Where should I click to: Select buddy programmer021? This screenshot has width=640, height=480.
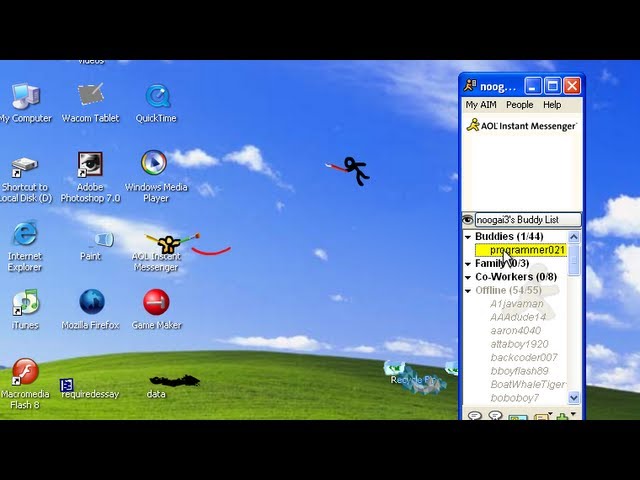click(x=521, y=250)
